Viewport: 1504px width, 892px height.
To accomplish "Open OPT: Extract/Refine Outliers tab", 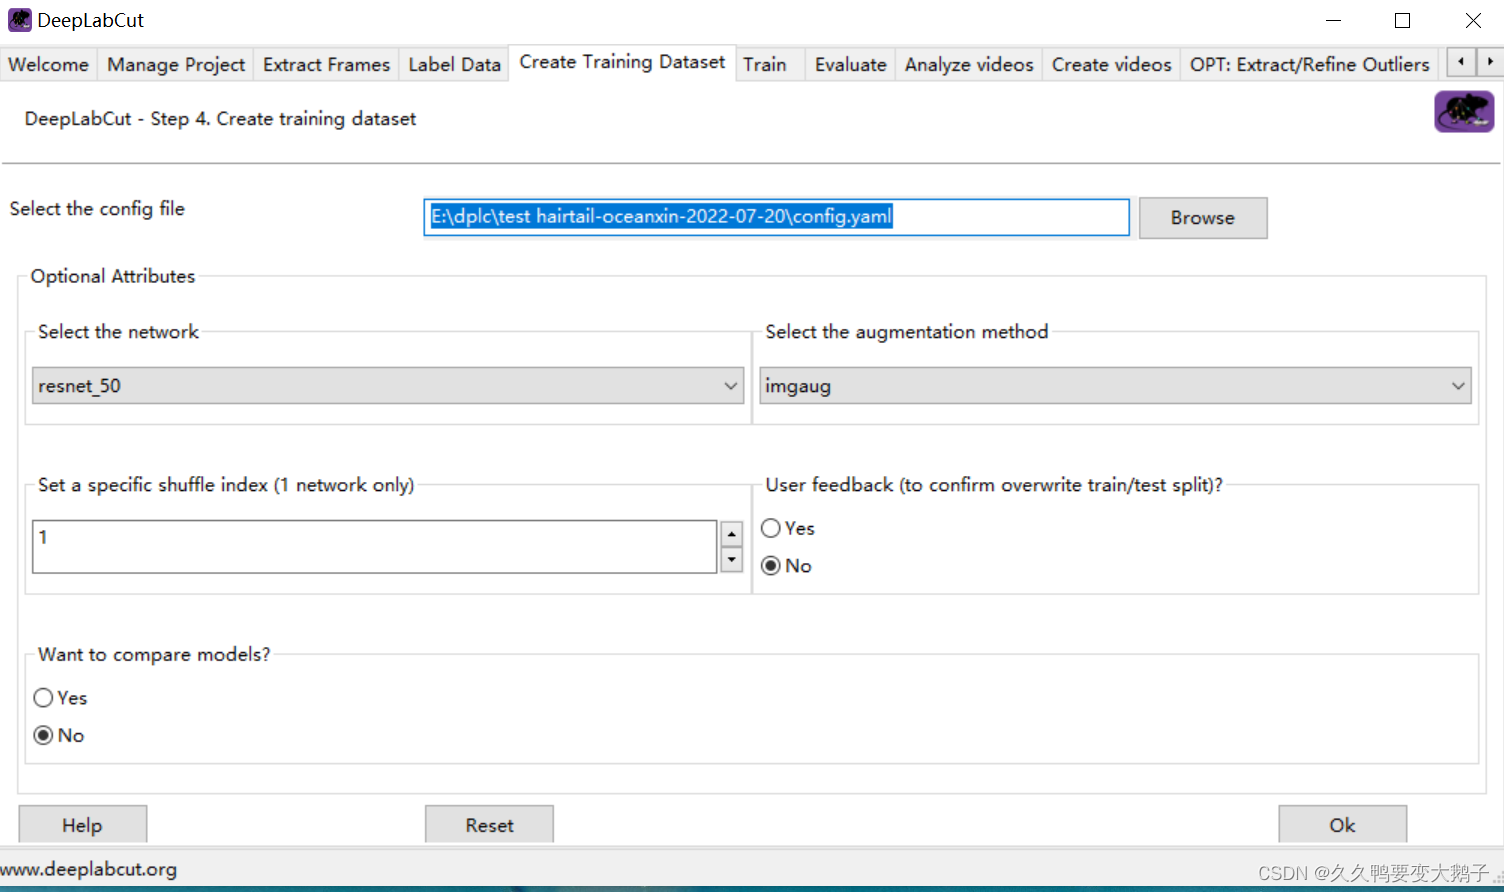I will coord(1309,64).
